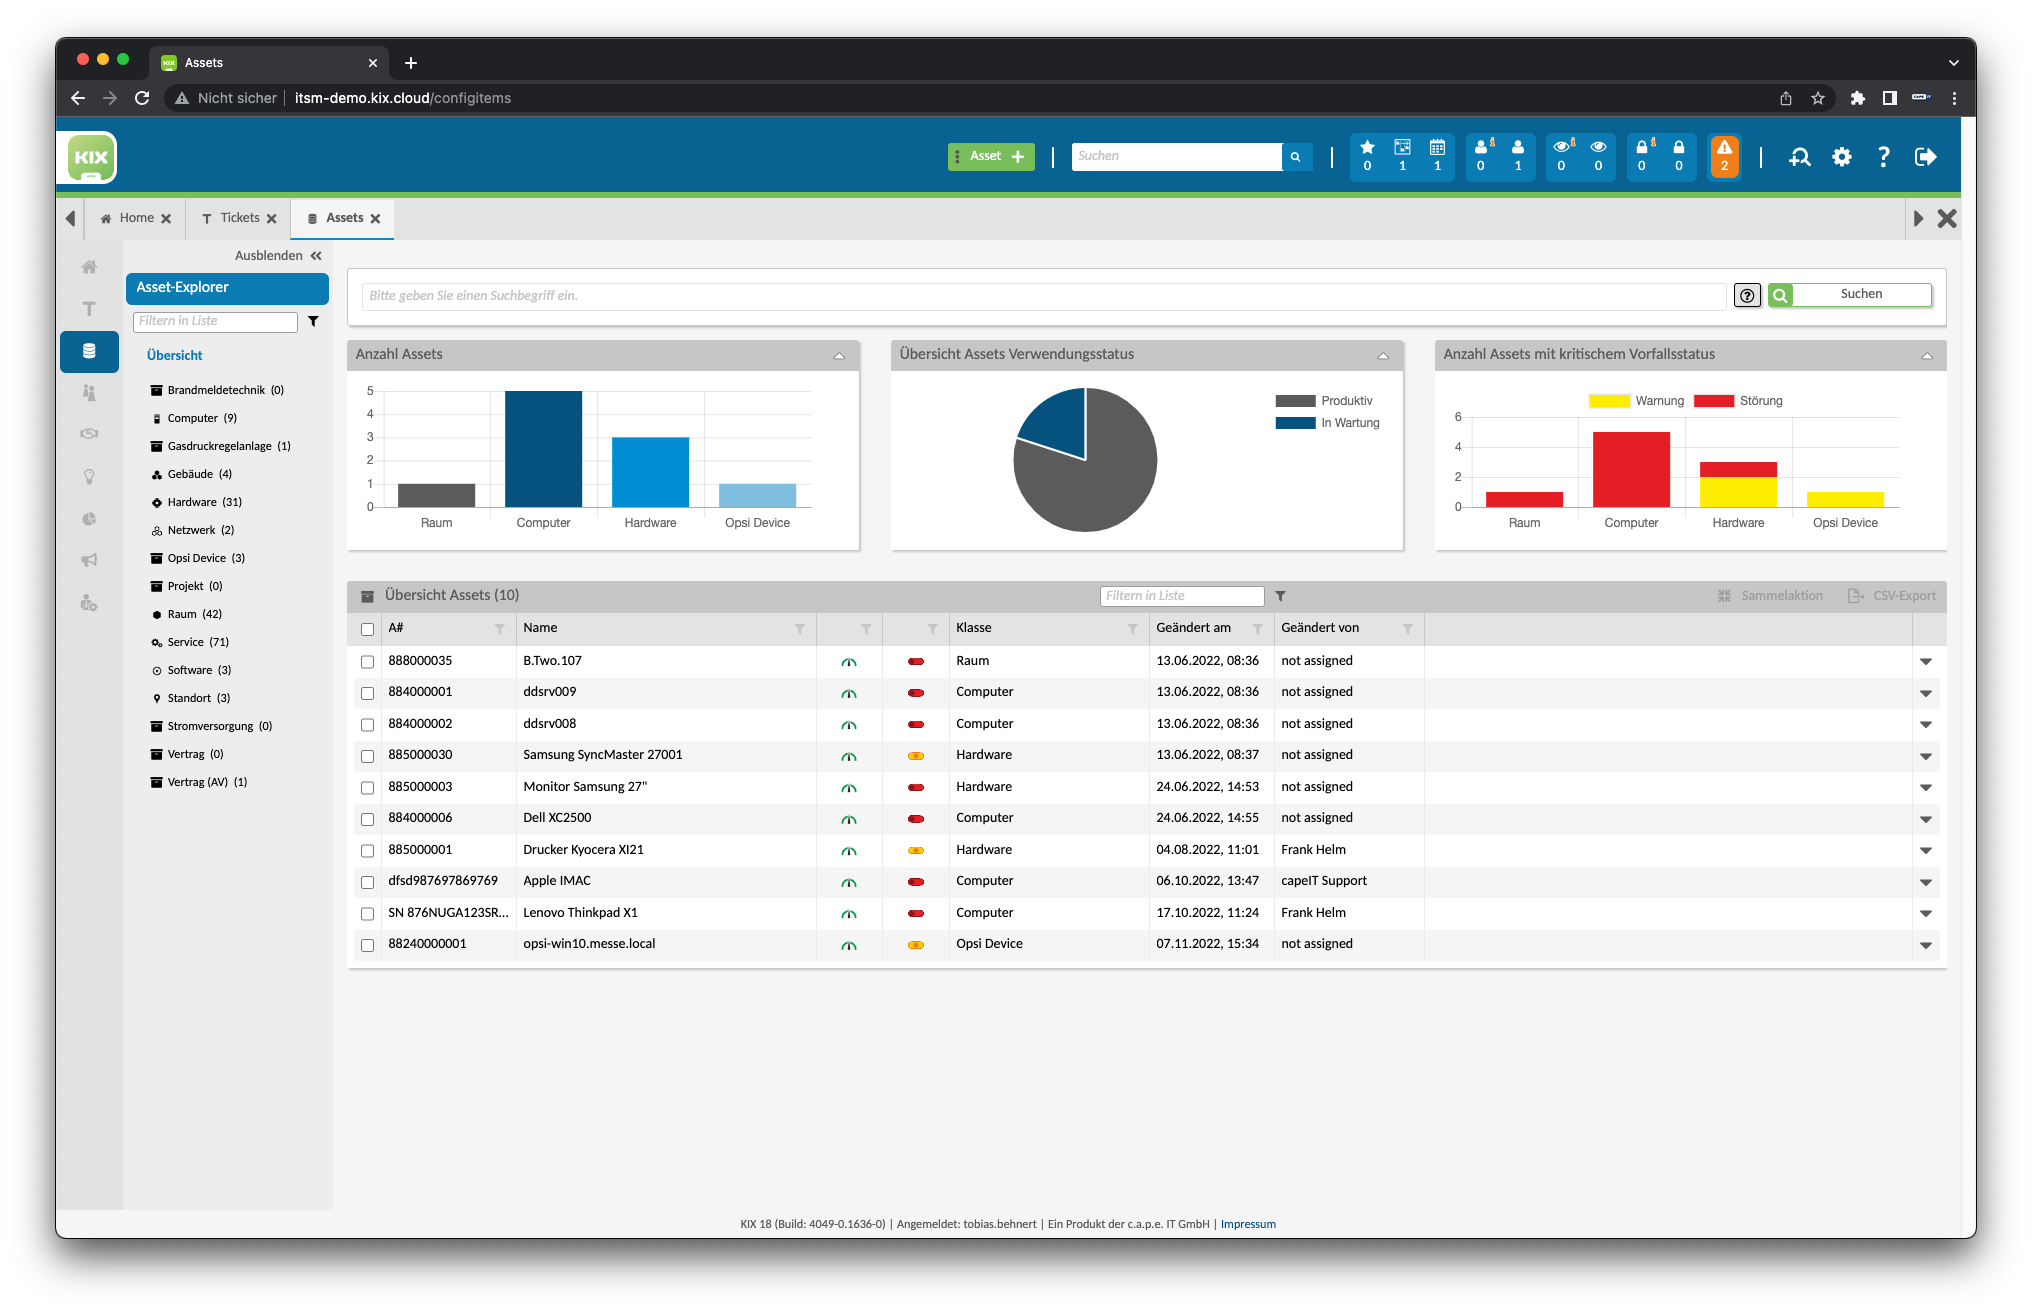The image size is (2032, 1312).
Task: Open the filter dropdown on the Name column
Action: [x=798, y=629]
